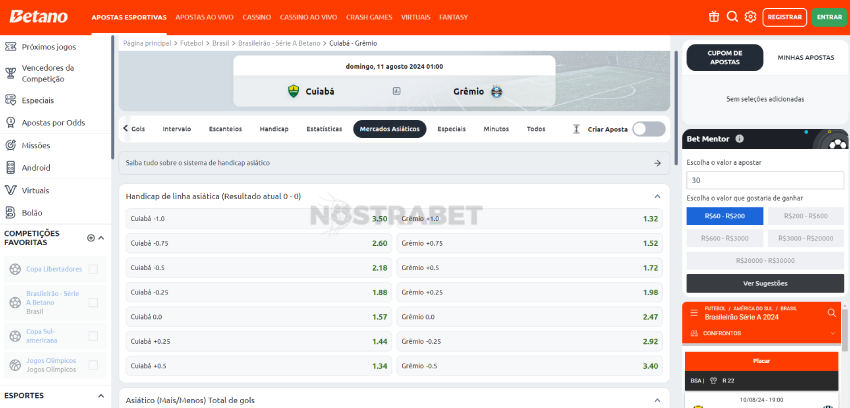
Task: Select the R$600 - R$3000 win range
Action: pyautogui.click(x=725, y=238)
